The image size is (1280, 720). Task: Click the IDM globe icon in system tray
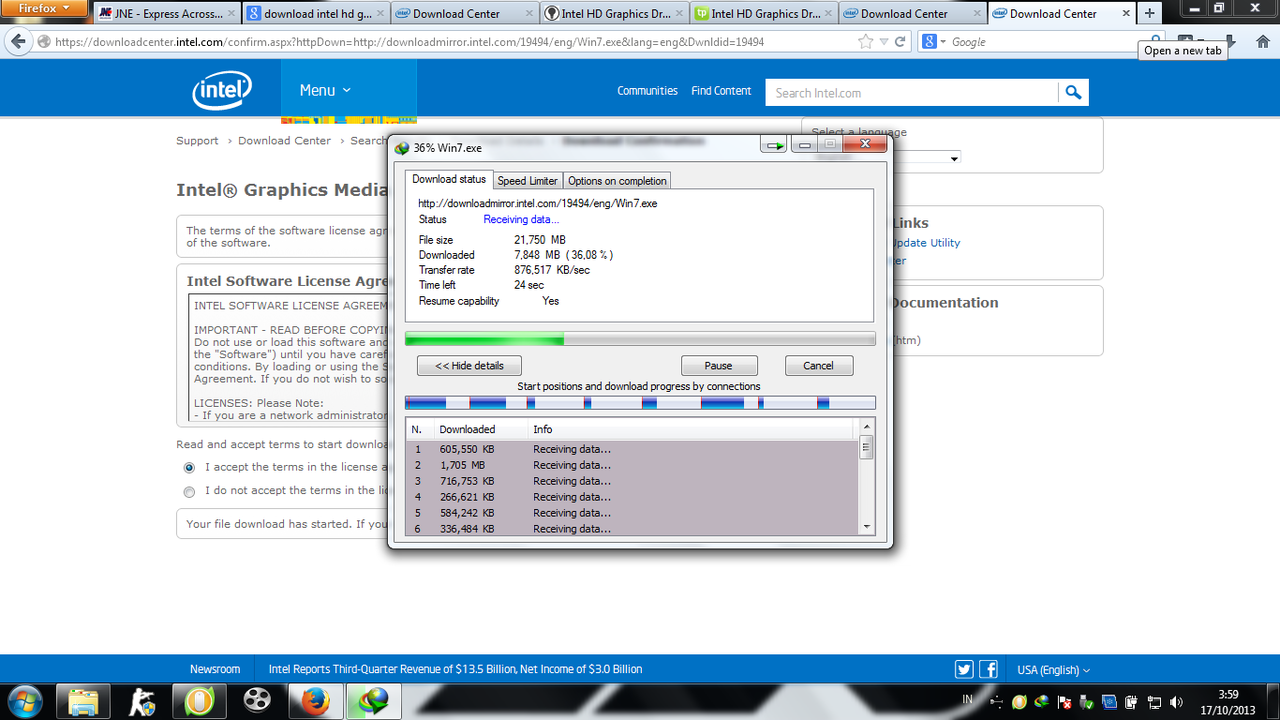click(x=1041, y=702)
